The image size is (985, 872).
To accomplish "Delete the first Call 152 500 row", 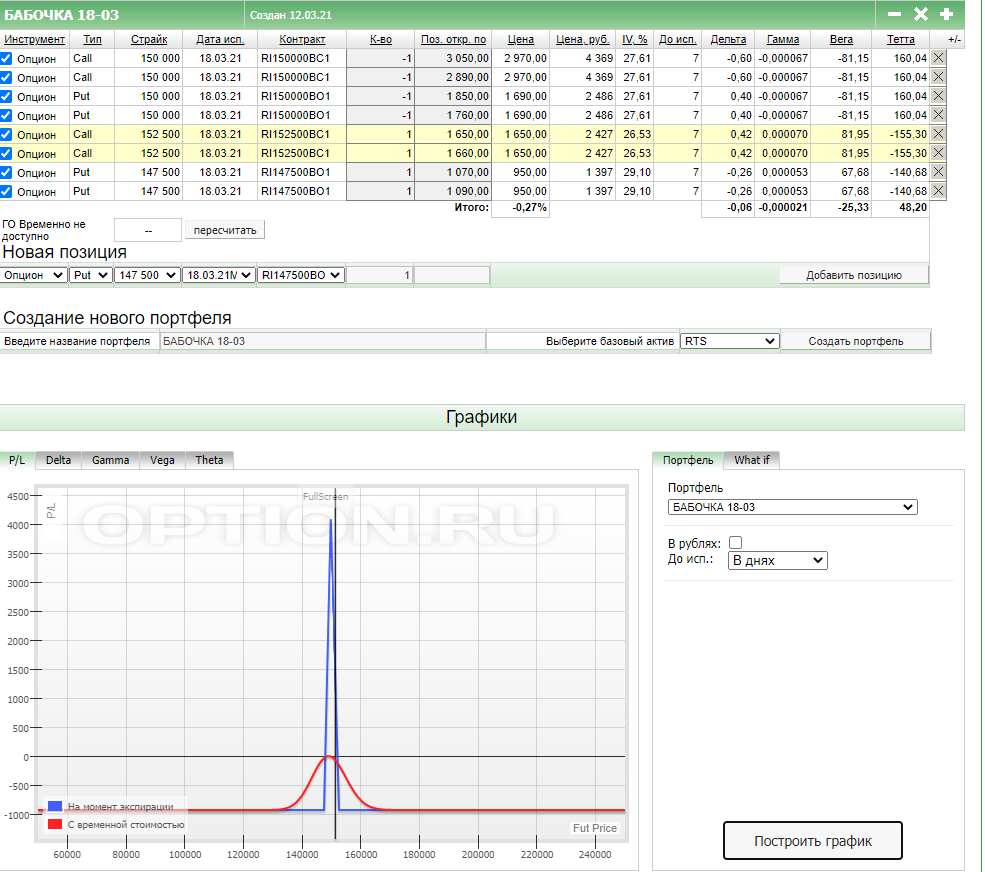I will tap(938, 134).
